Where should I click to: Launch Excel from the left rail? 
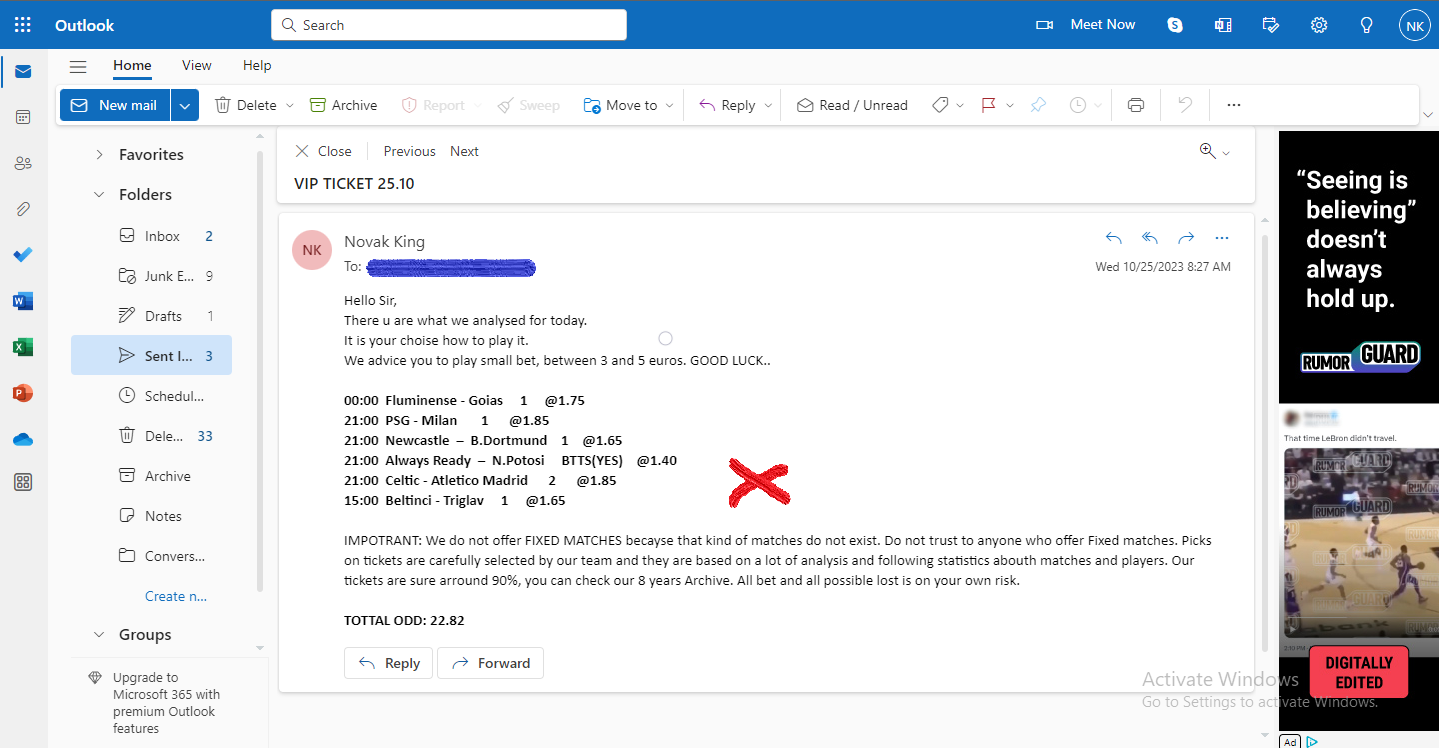(23, 347)
